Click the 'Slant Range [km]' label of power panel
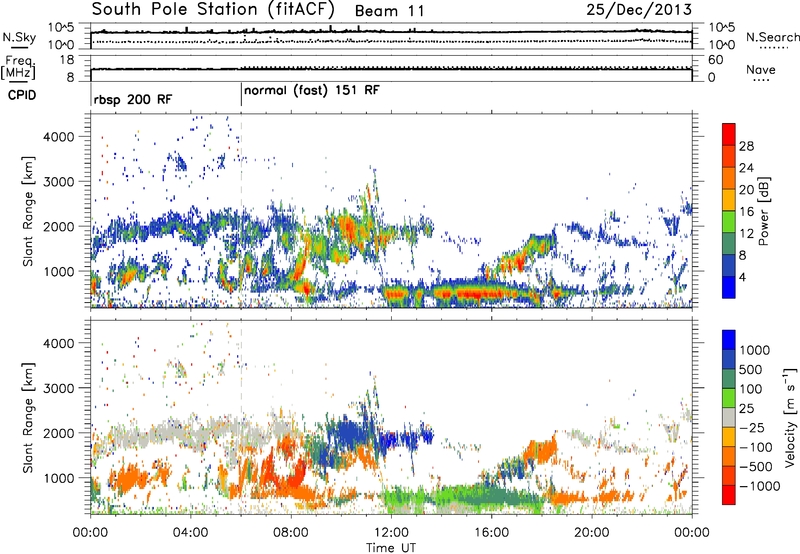The image size is (800, 554). pos(28,211)
